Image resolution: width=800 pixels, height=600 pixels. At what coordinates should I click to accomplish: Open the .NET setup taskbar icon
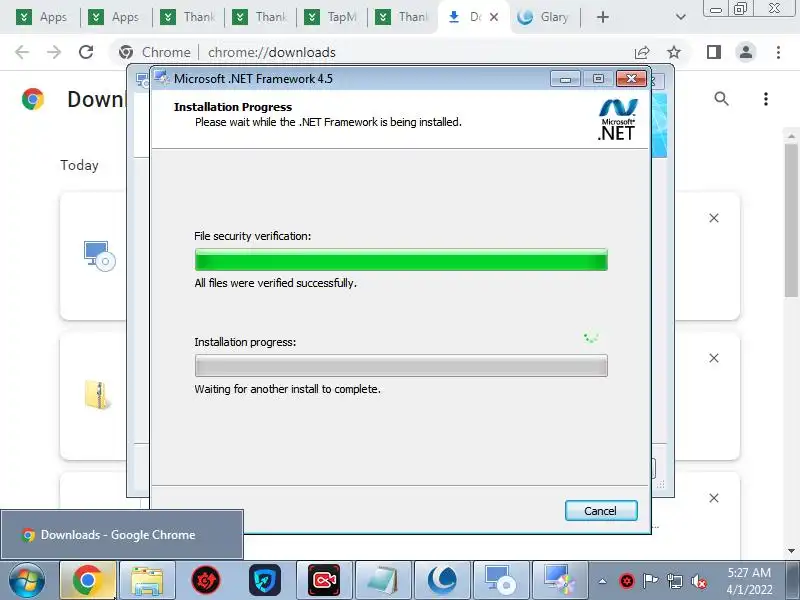pos(560,580)
